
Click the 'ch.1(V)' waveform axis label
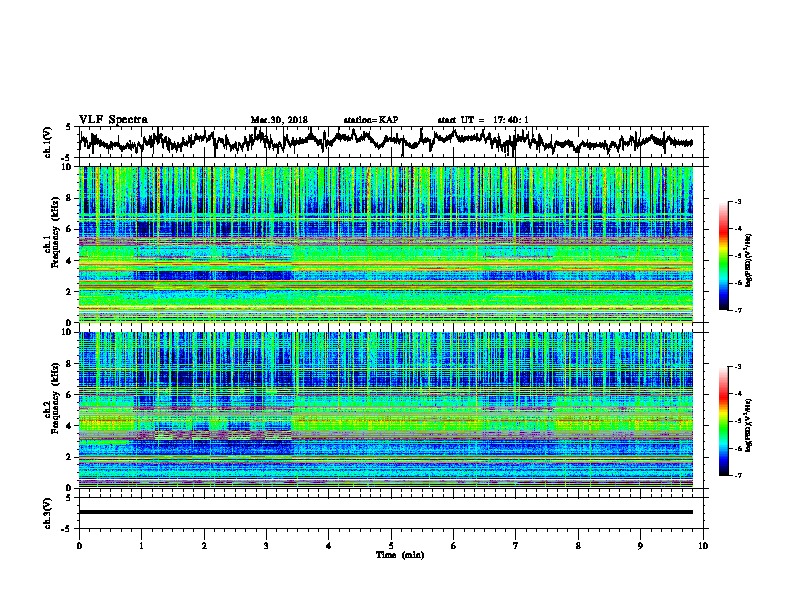coord(48,142)
